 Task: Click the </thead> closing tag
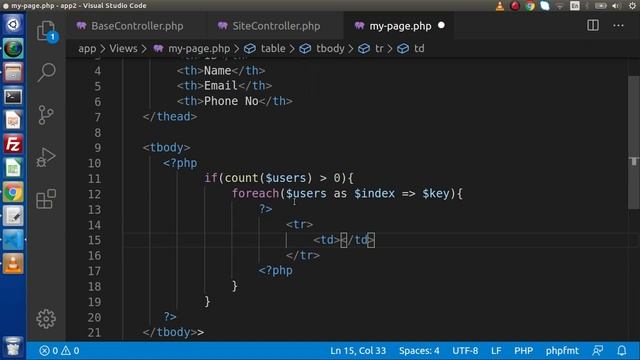tap(170, 117)
